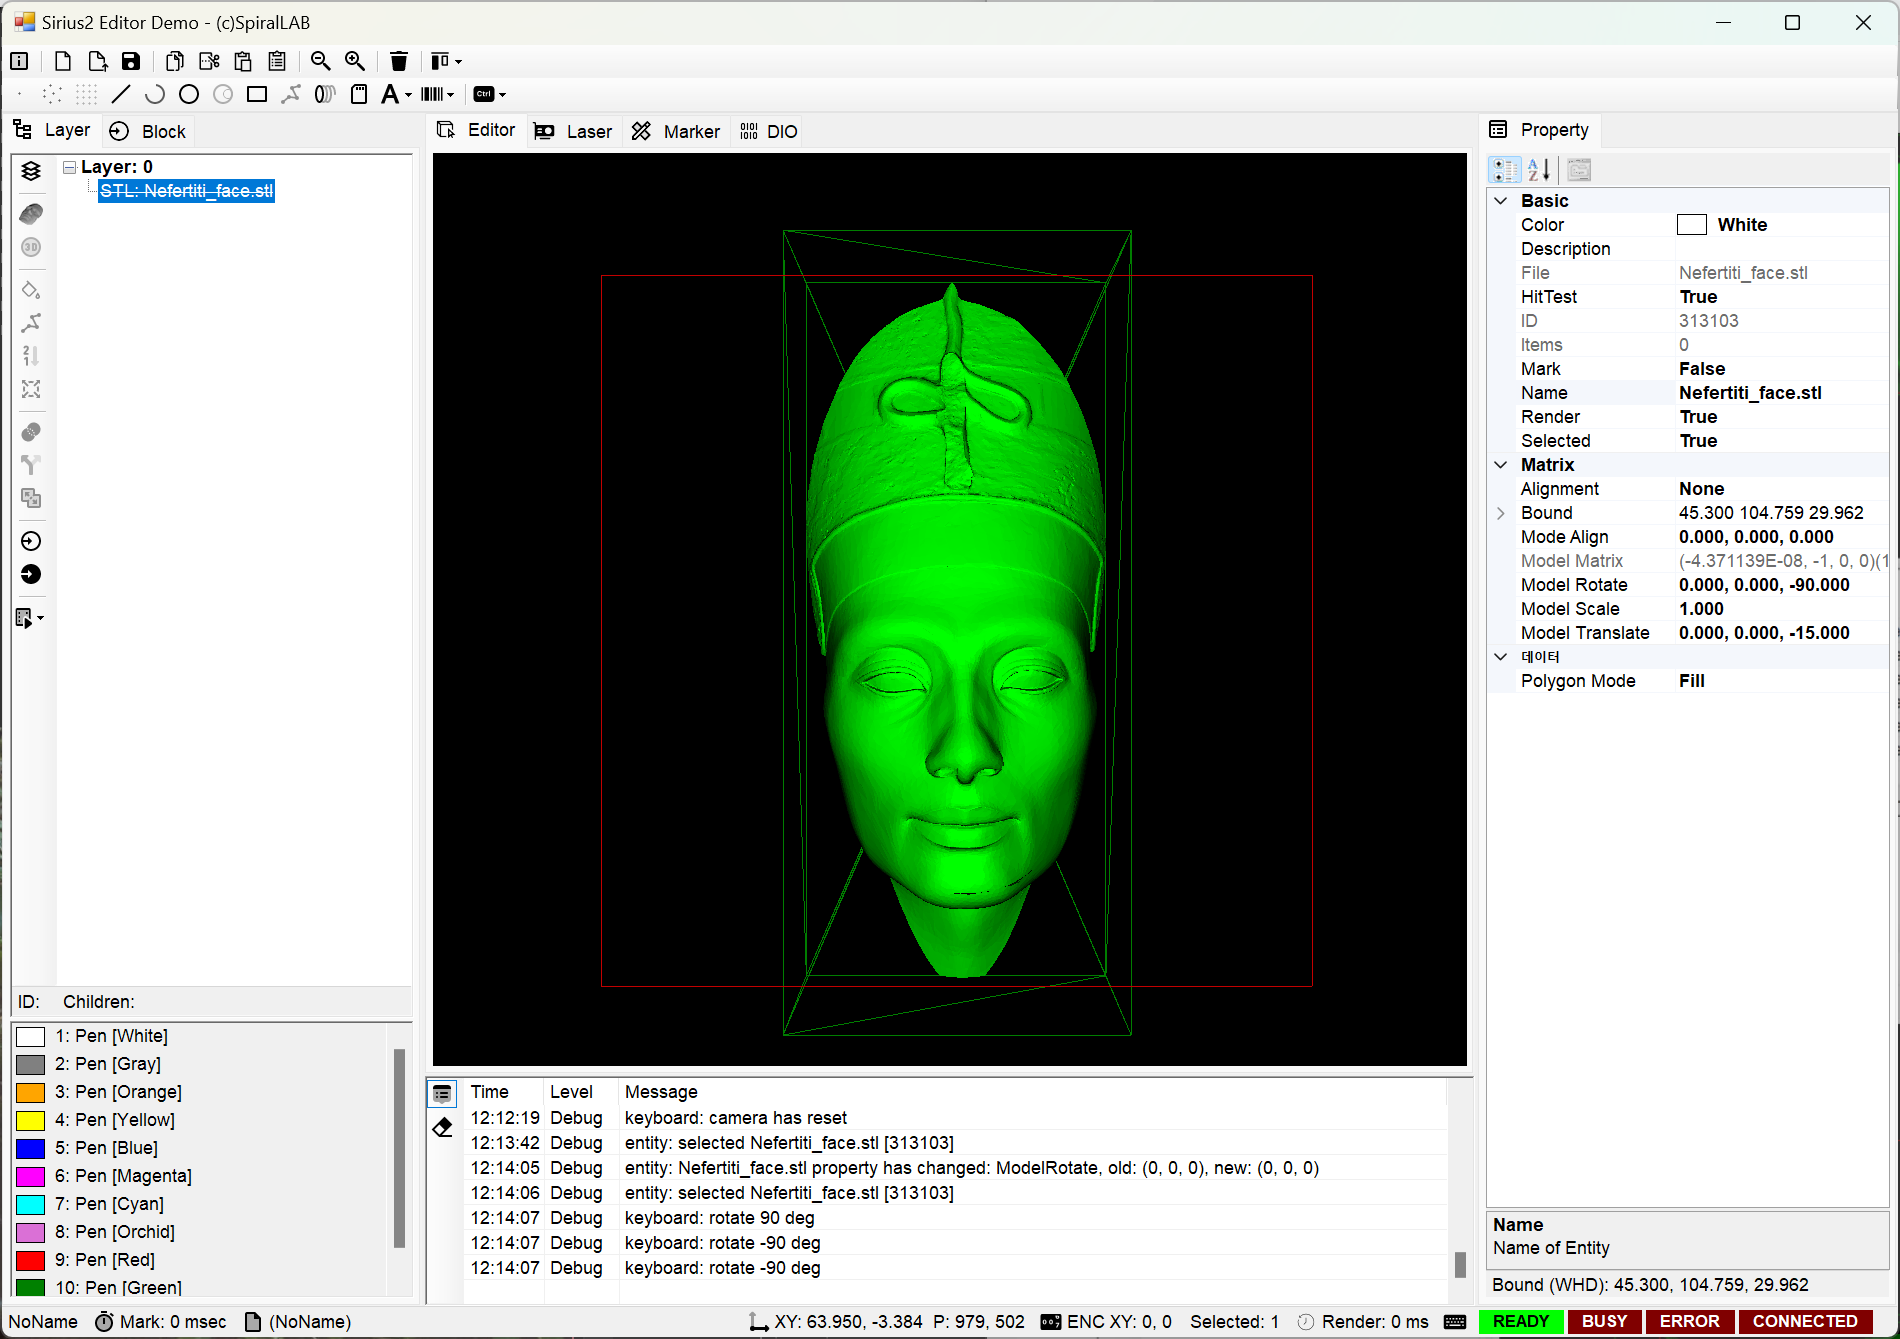Select the arc drawing tool
Image resolution: width=1900 pixels, height=1339 pixels.
click(155, 94)
